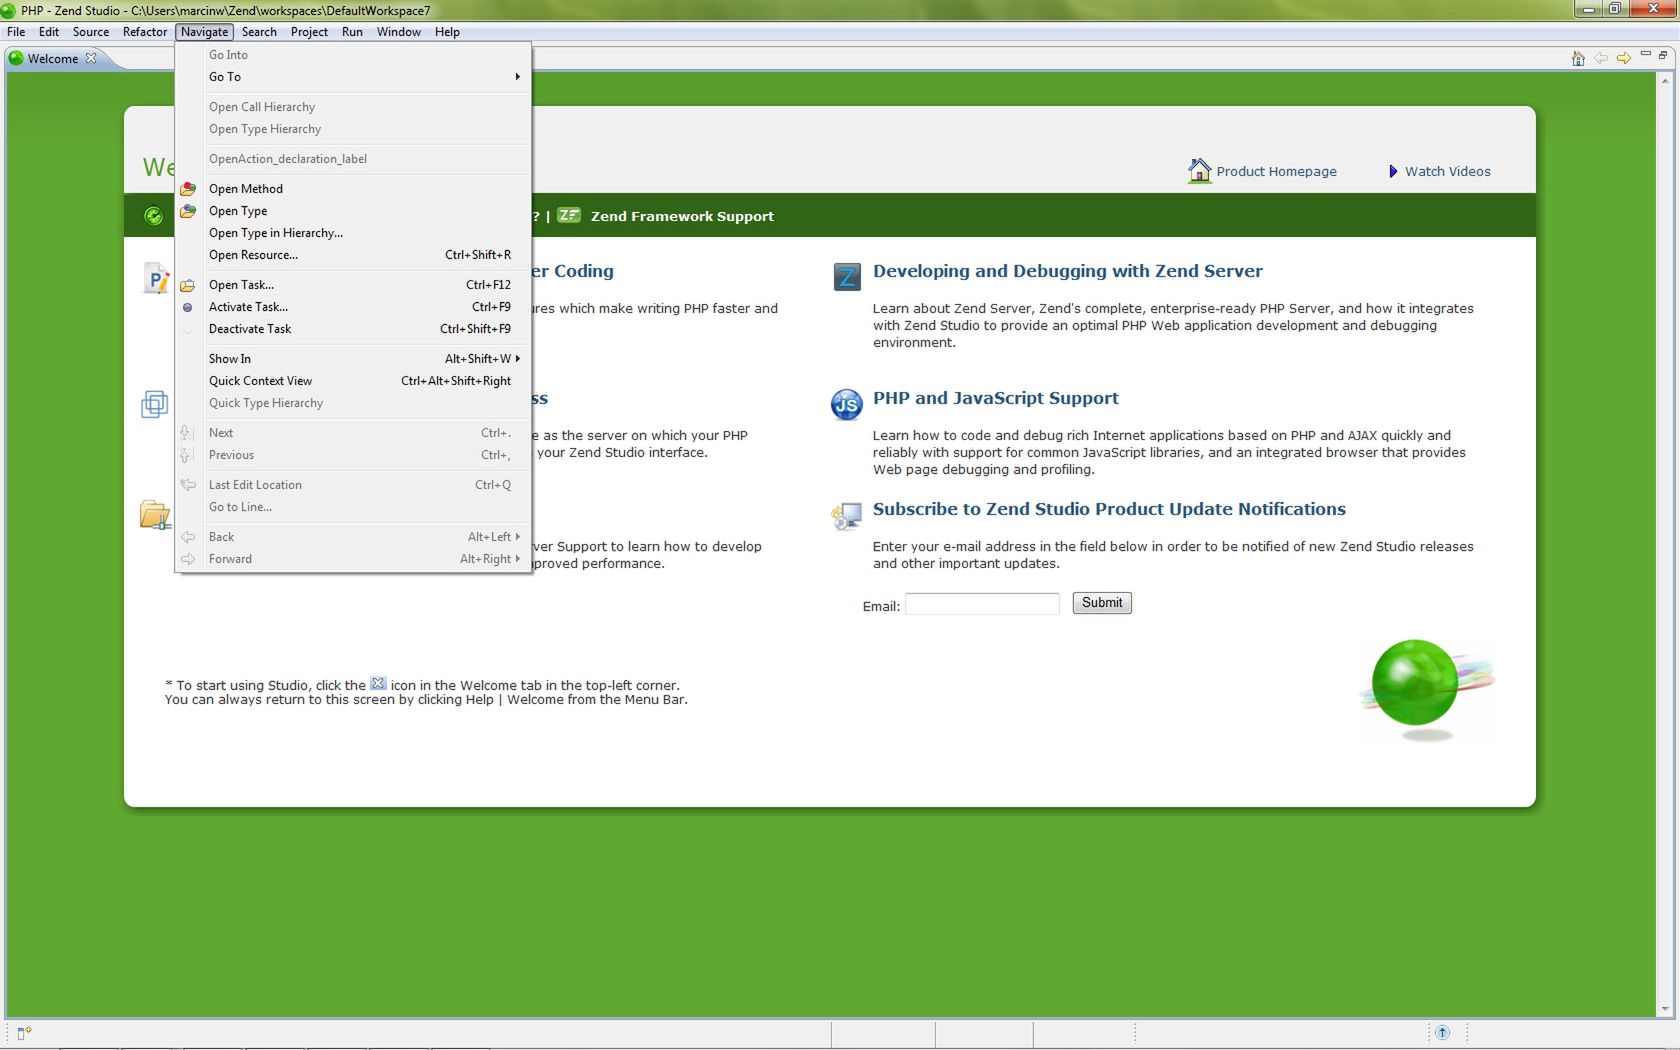Click the scrollbar down arrow of the Welcome page
The height and width of the screenshot is (1050, 1680).
coord(1665,1010)
